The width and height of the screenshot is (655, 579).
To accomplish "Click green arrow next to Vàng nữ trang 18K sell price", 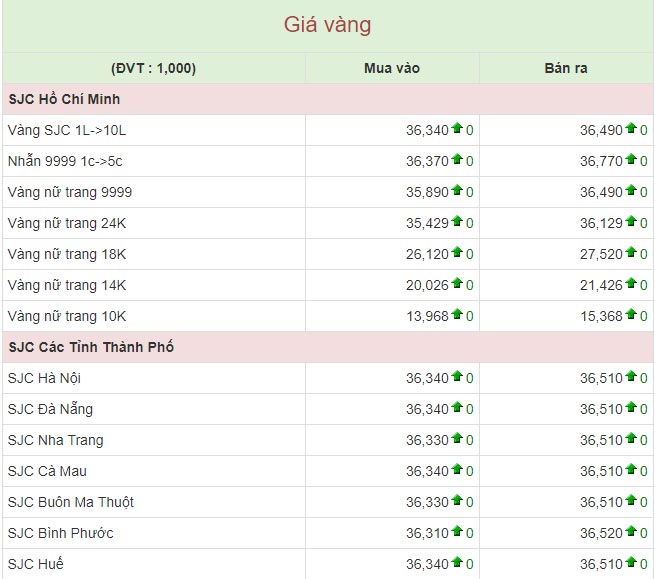I will pyautogui.click(x=631, y=253).
